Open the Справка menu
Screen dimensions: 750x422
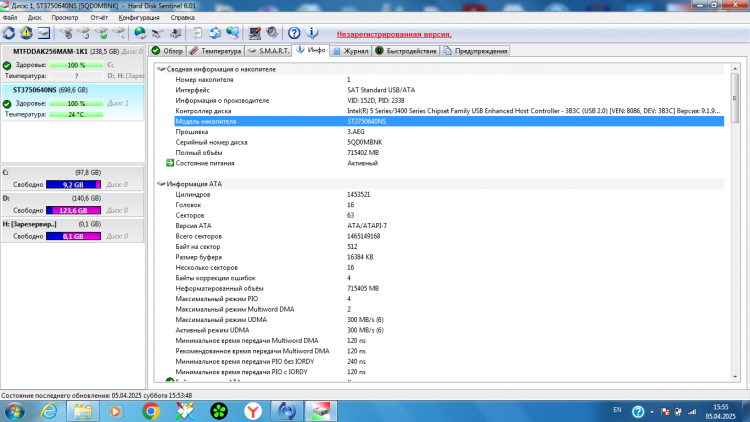tap(182, 17)
